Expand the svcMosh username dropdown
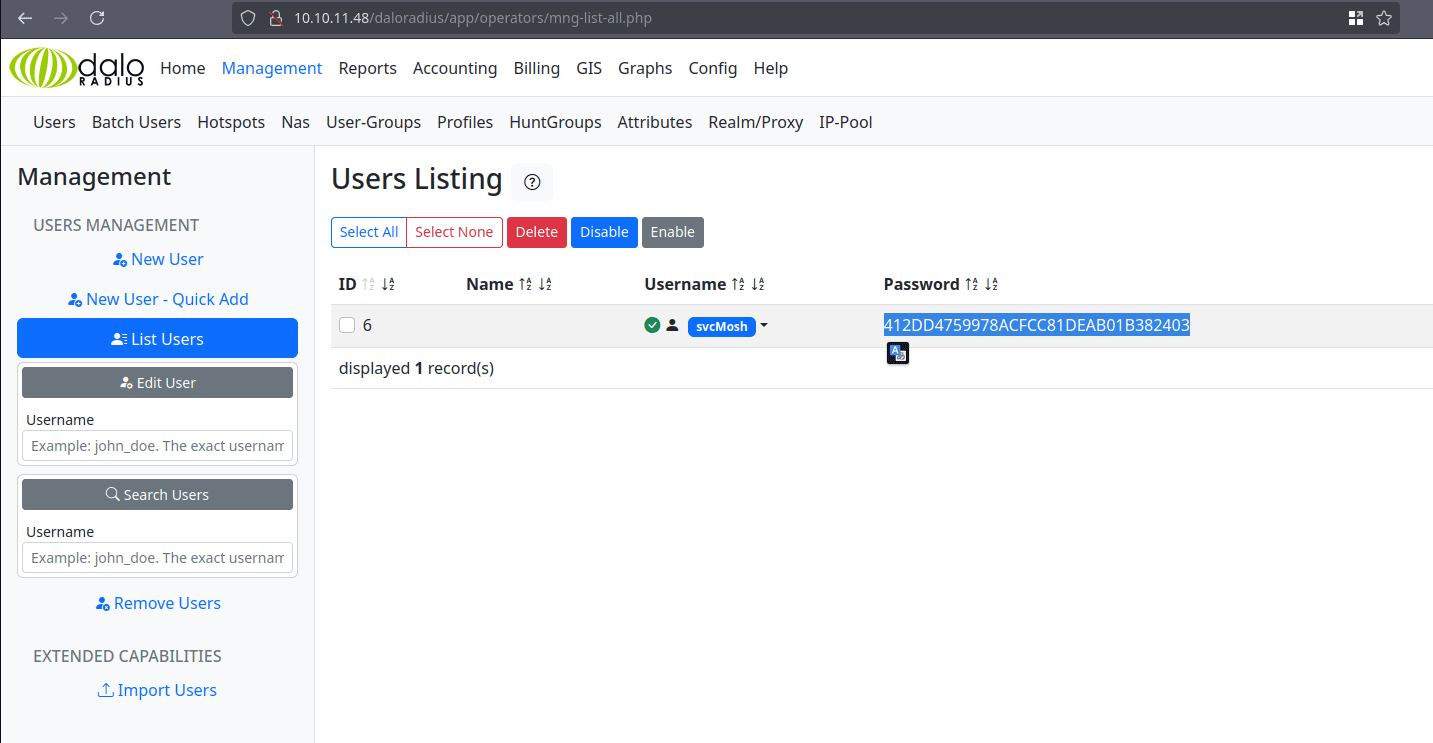Image resolution: width=1433 pixels, height=743 pixels. (x=764, y=325)
